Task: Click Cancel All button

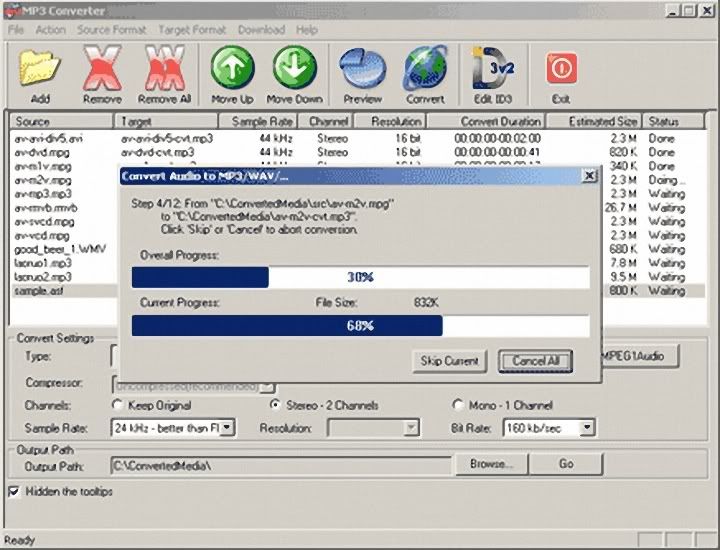Action: click(535, 361)
